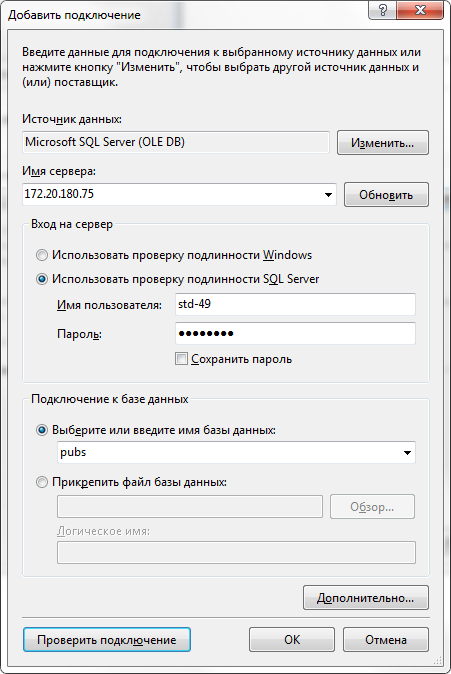The image size is (451, 674).
Task: Select SQL Server authentication radio button
Action: [x=42, y=279]
